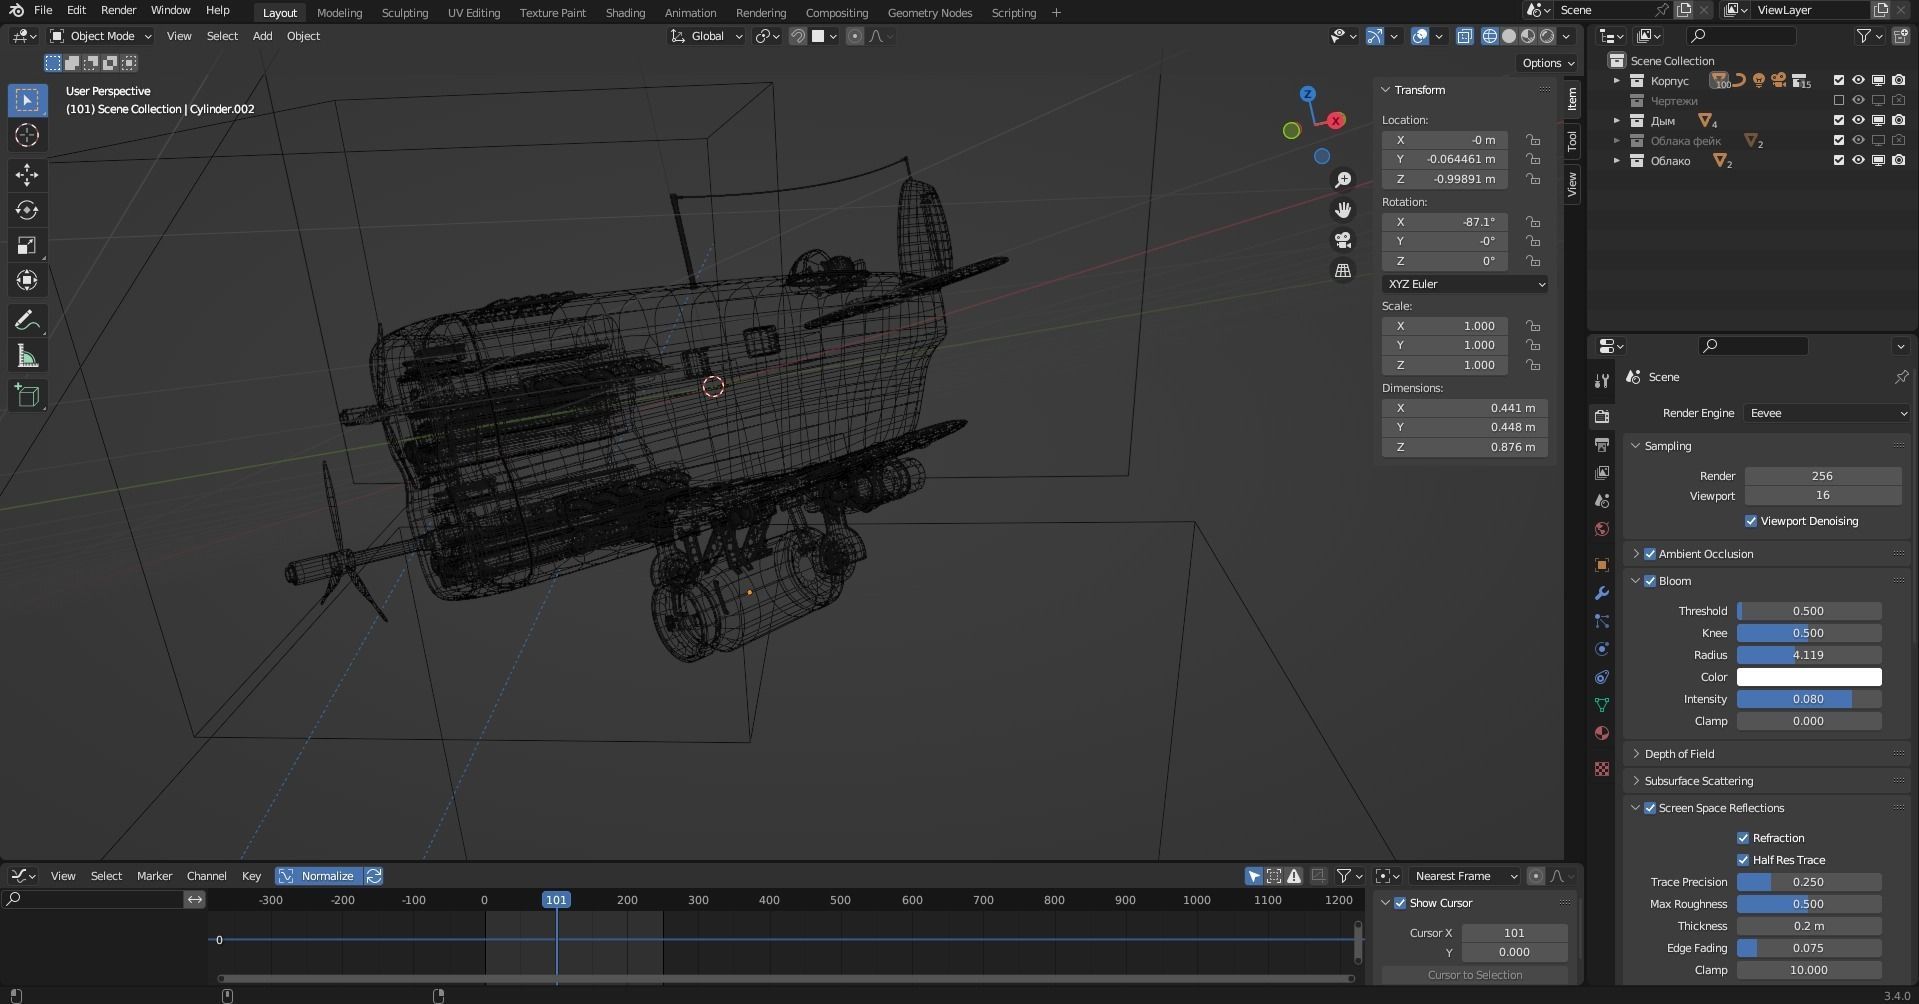Pin the Scene properties panel

tap(1901, 377)
